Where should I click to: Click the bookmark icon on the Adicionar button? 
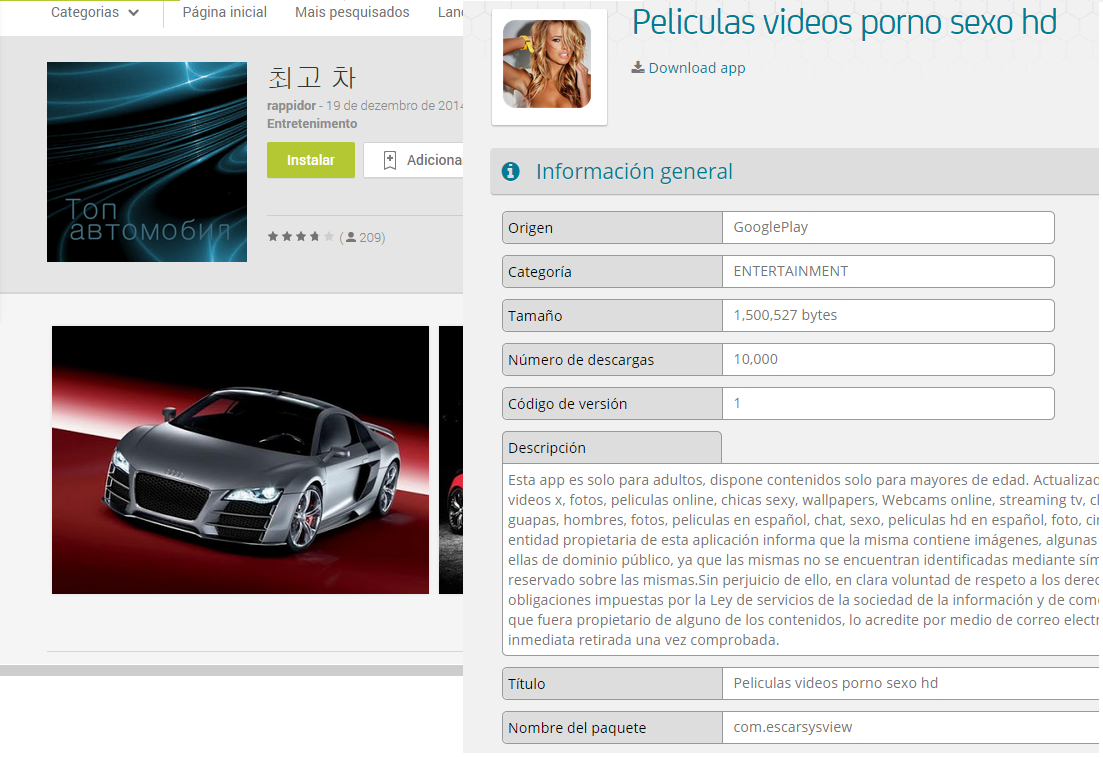click(x=390, y=160)
